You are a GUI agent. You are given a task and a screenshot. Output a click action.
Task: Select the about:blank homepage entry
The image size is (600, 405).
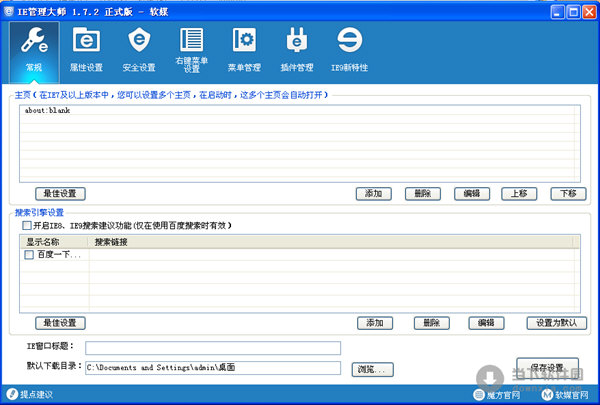click(47, 110)
